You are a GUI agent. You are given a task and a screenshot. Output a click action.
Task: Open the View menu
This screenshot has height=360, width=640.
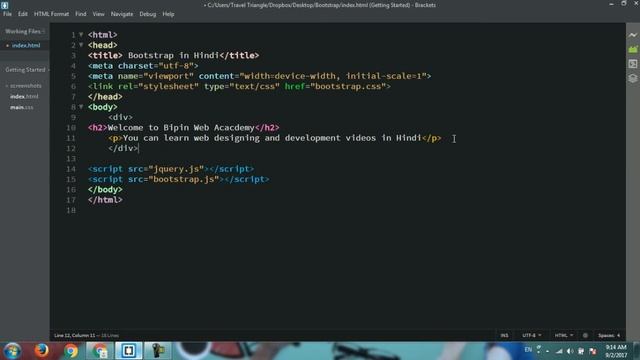[x=98, y=14]
